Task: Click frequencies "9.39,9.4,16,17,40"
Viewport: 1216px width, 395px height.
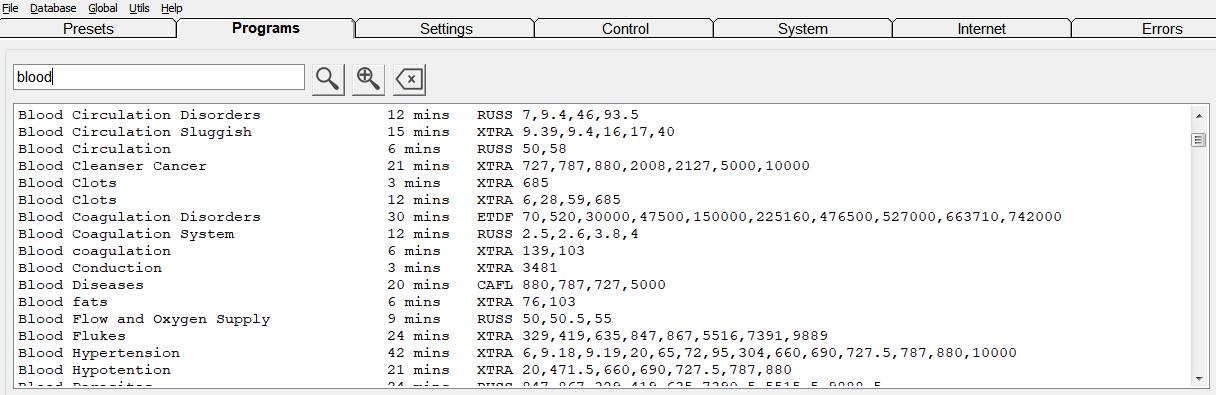Action: (x=598, y=132)
